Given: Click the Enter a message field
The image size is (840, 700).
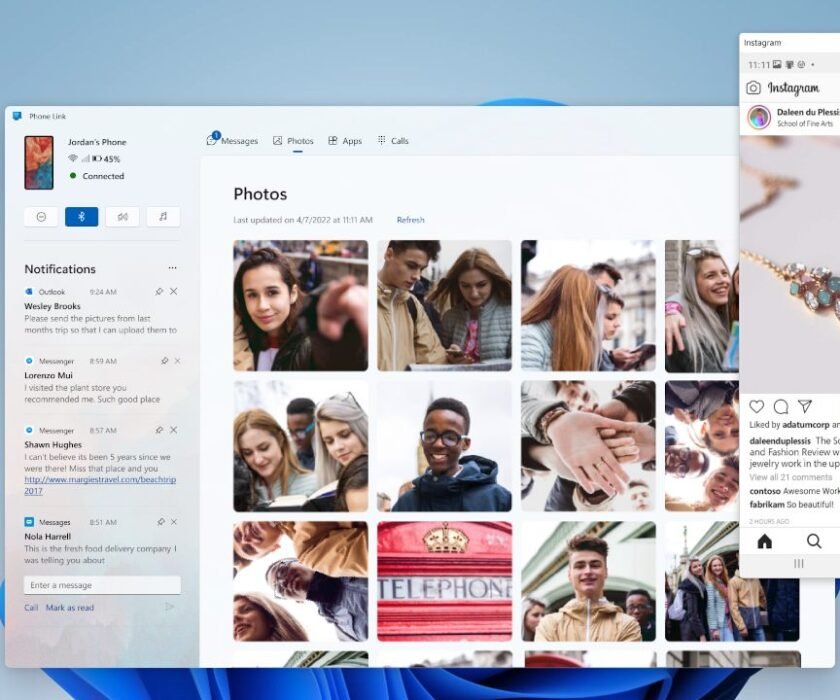Looking at the screenshot, I should pyautogui.click(x=102, y=585).
